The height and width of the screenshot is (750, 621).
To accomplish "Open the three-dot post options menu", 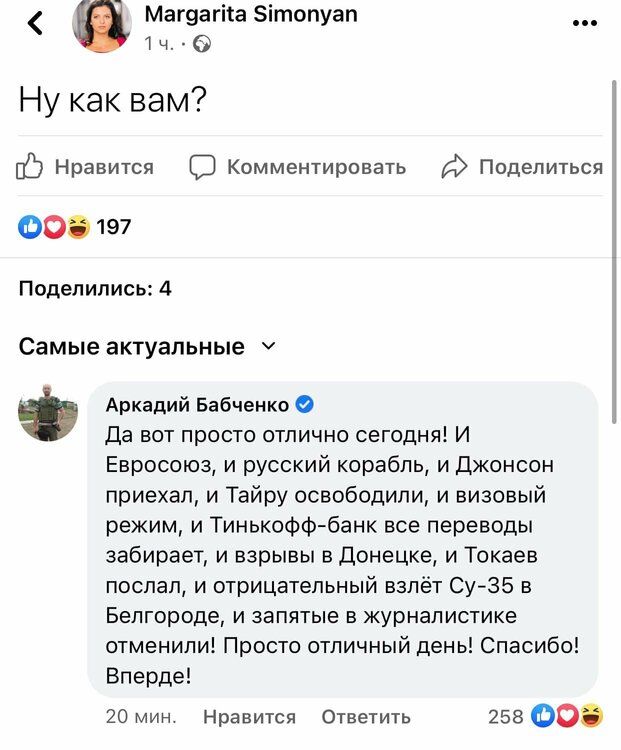I will [x=585, y=22].
